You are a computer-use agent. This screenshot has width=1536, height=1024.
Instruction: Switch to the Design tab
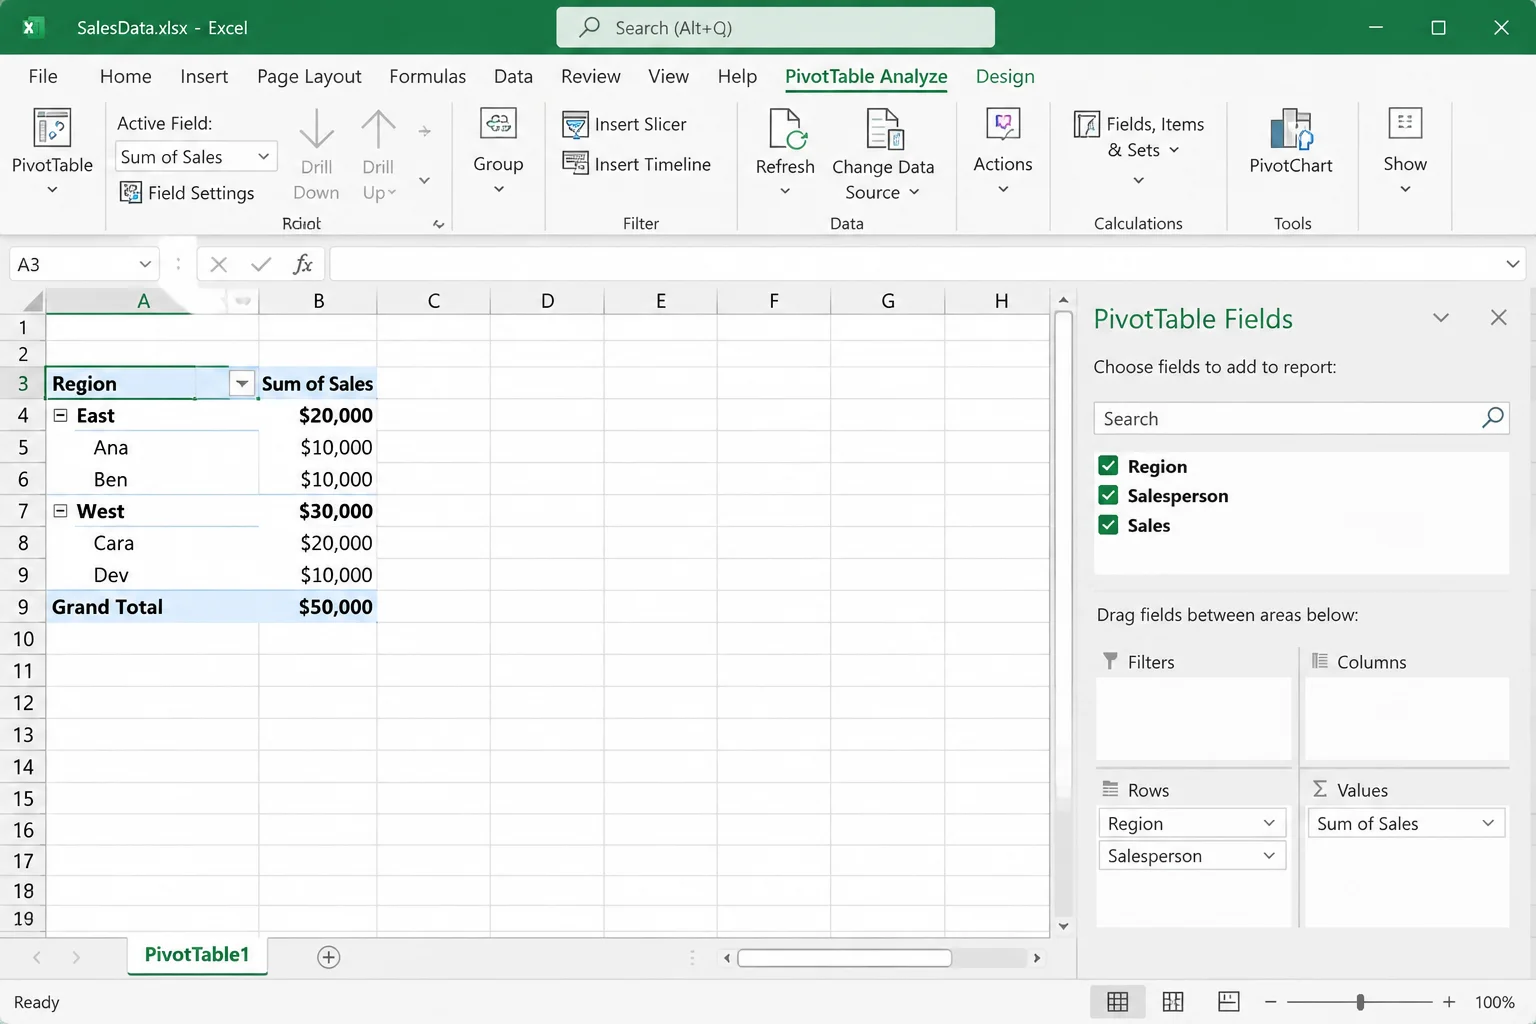(x=1005, y=76)
